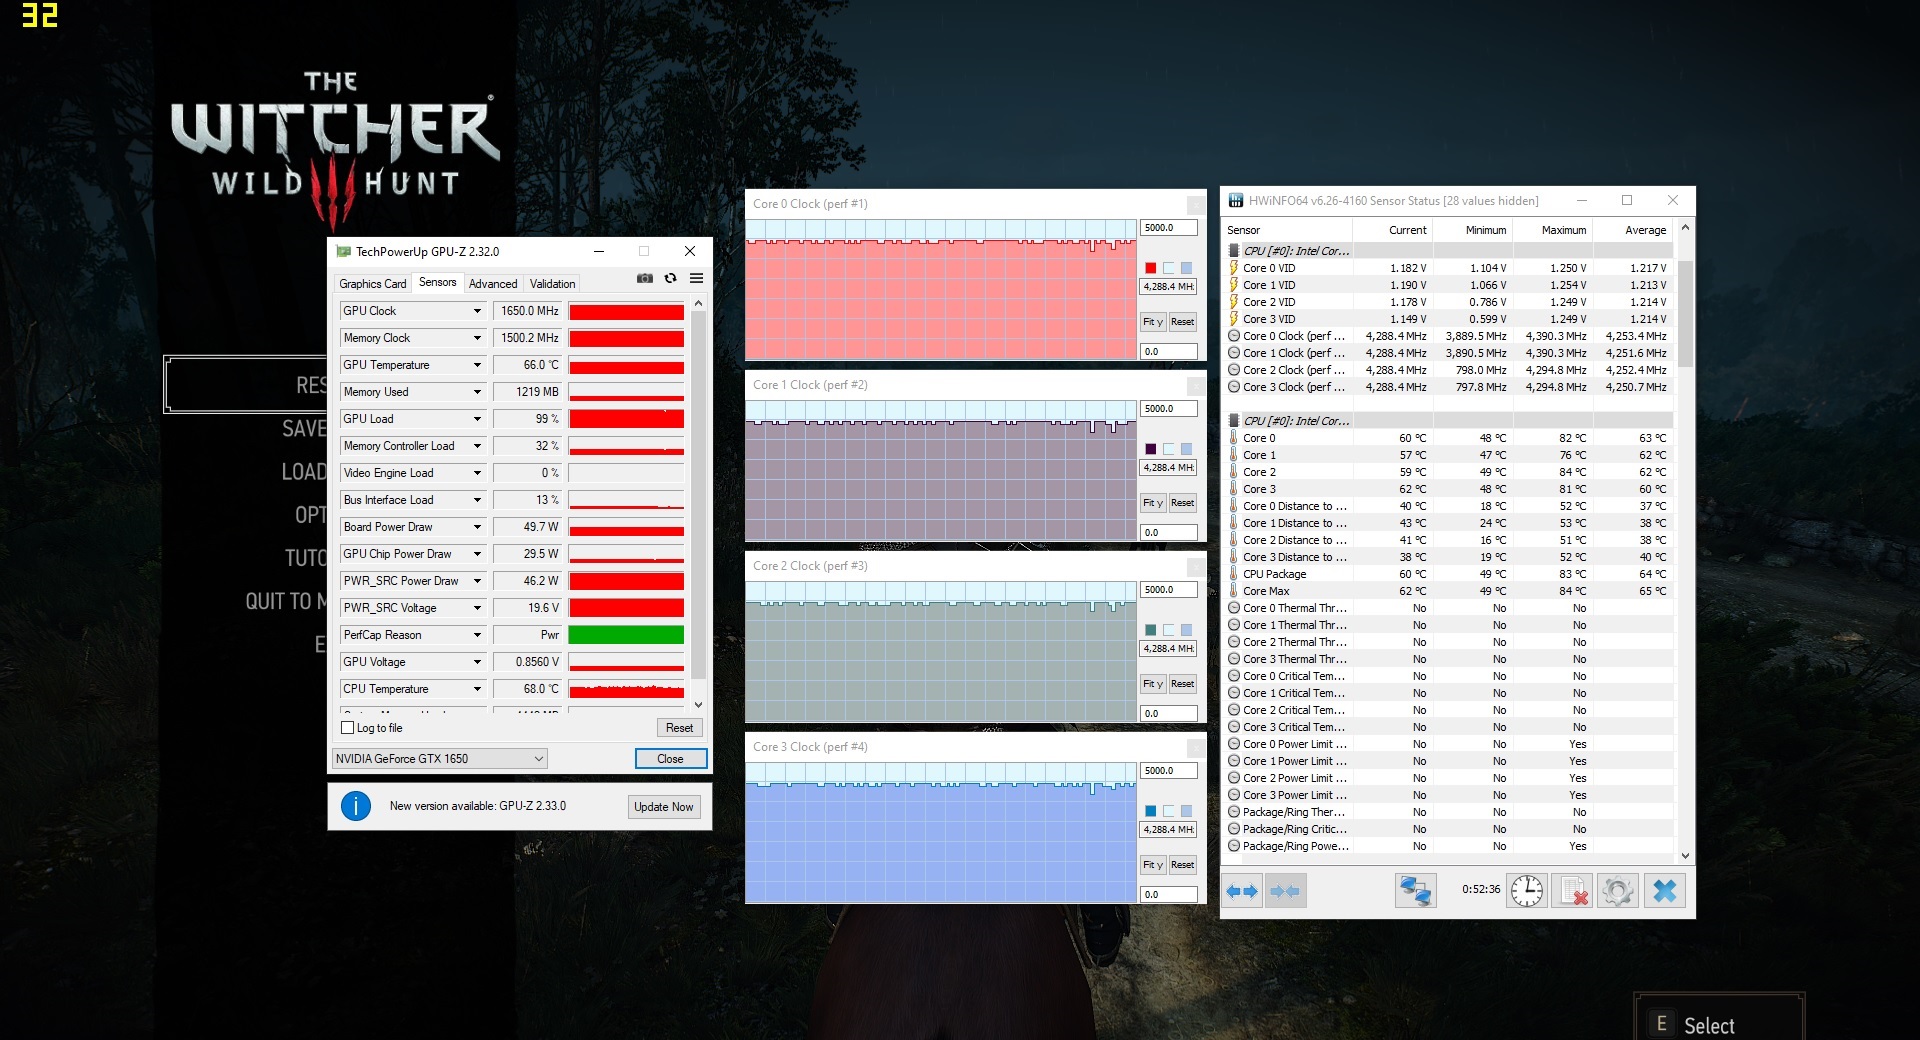Click PerfCap Reason green bar graph
Image resolution: width=1920 pixels, height=1040 pixels.
[x=626, y=635]
